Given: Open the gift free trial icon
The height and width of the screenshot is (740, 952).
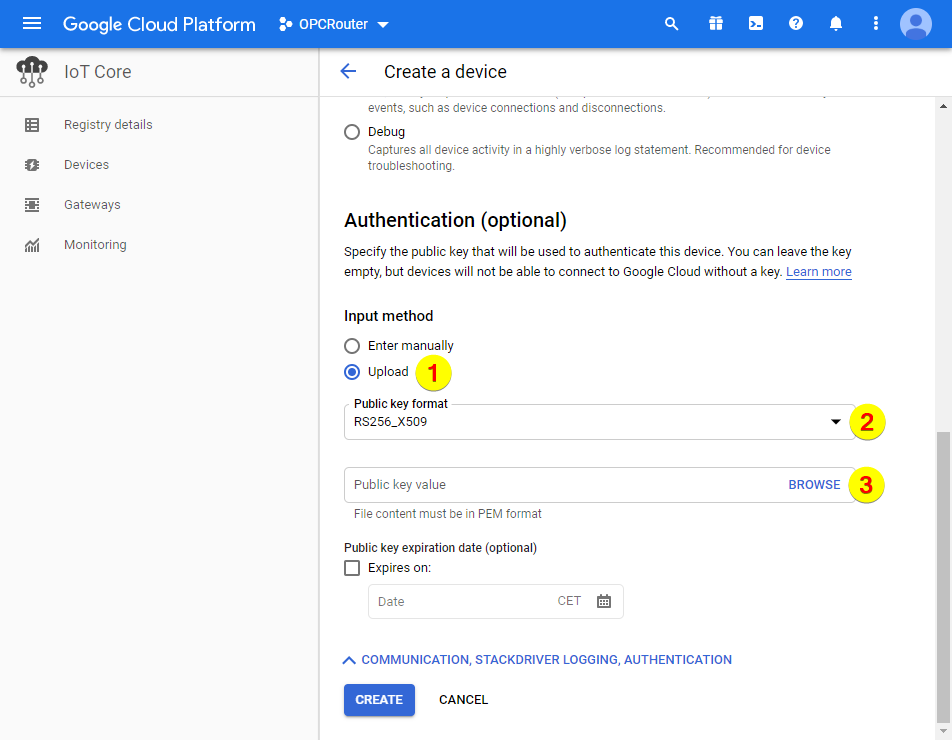Looking at the screenshot, I should pyautogui.click(x=715, y=24).
